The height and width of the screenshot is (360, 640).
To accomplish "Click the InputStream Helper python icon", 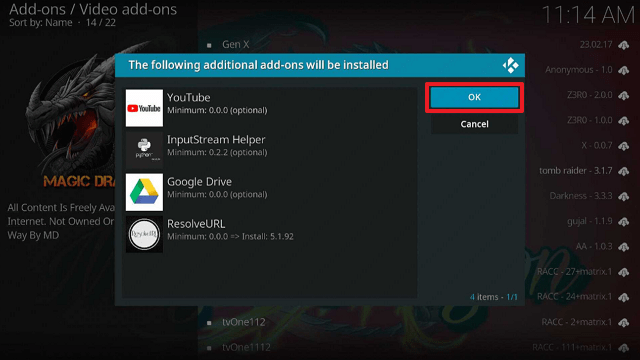I will click(144, 150).
